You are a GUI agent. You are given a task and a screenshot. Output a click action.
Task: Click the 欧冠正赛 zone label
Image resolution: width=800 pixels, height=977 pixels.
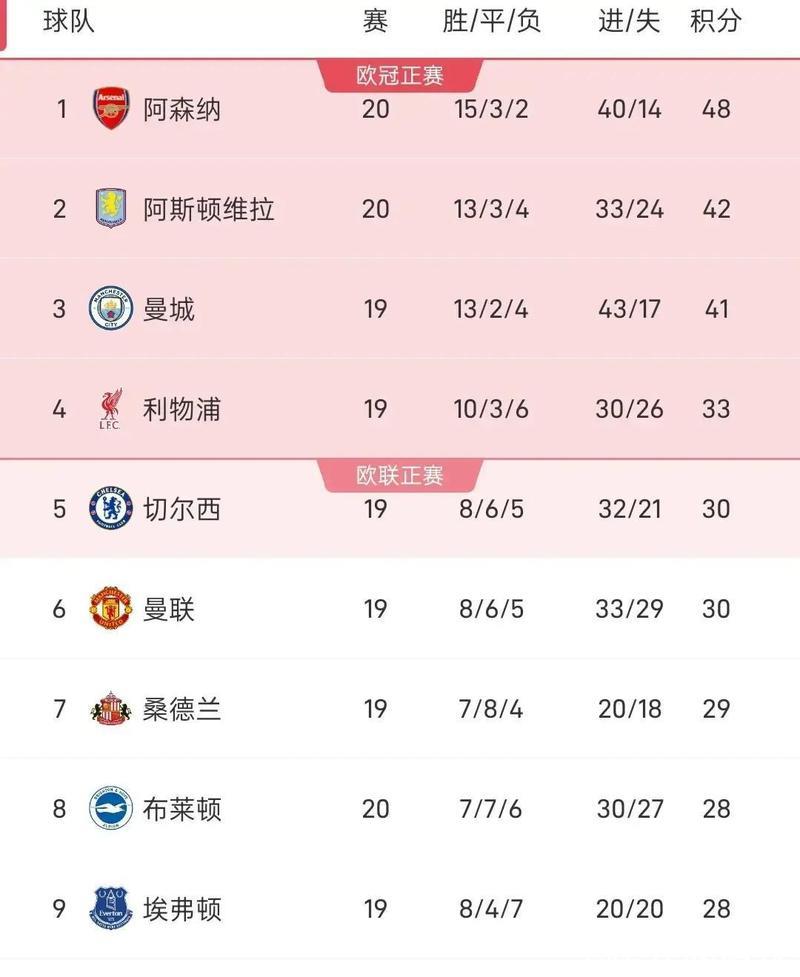click(400, 75)
